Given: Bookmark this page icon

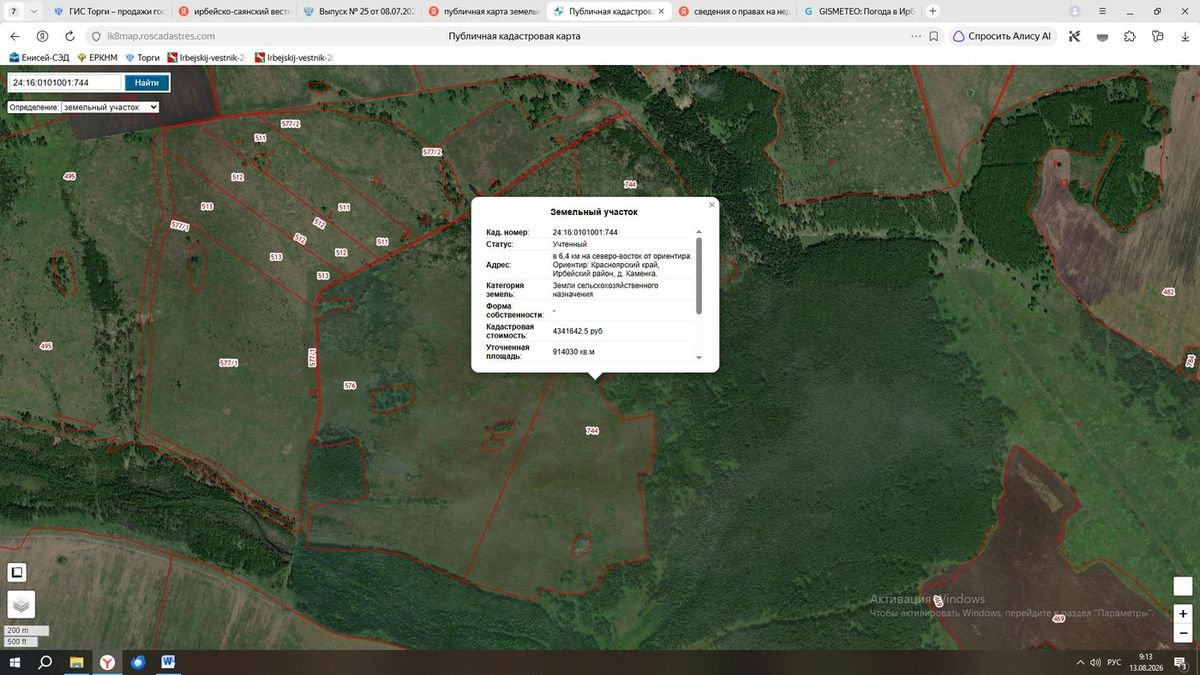Looking at the screenshot, I should coord(934,36).
